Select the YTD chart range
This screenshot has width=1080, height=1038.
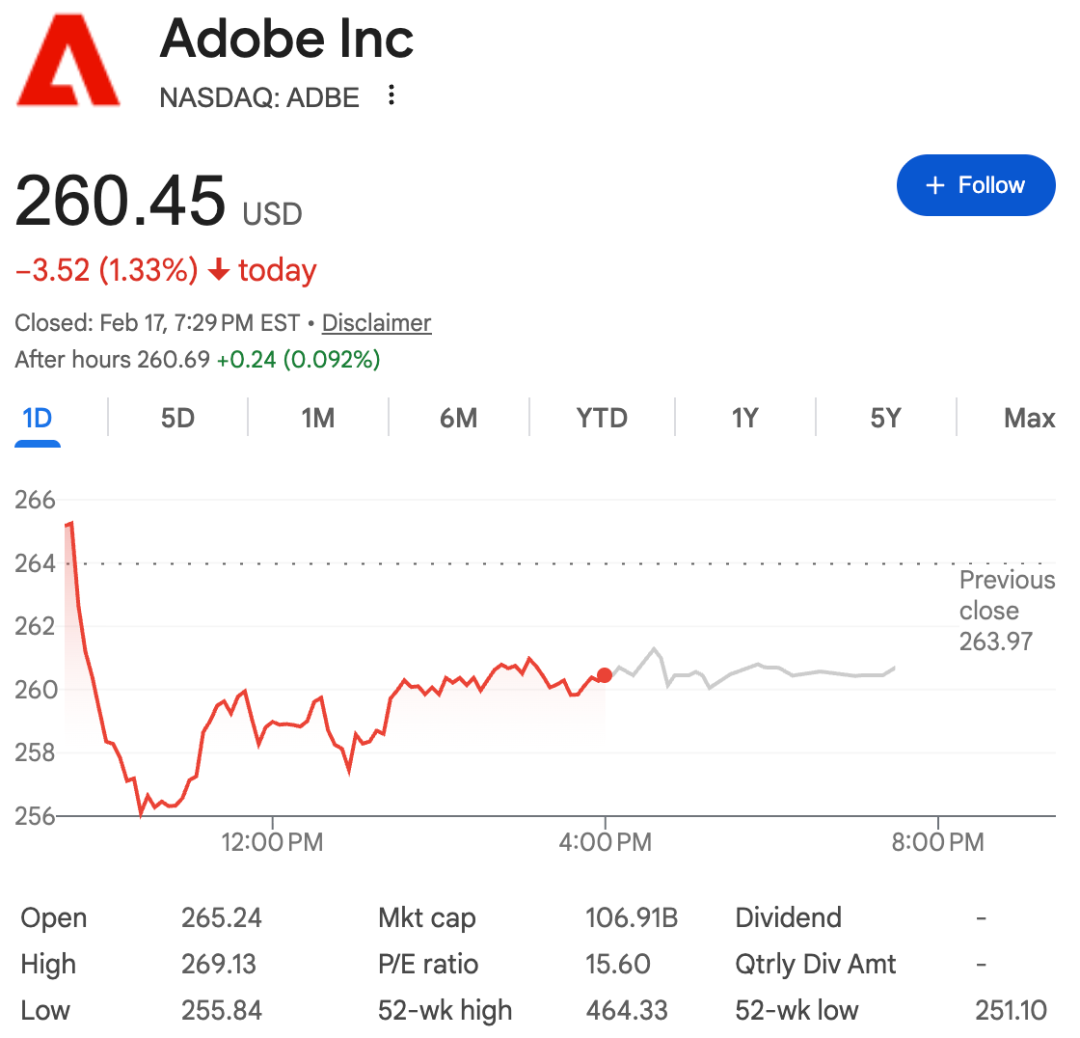tap(601, 417)
